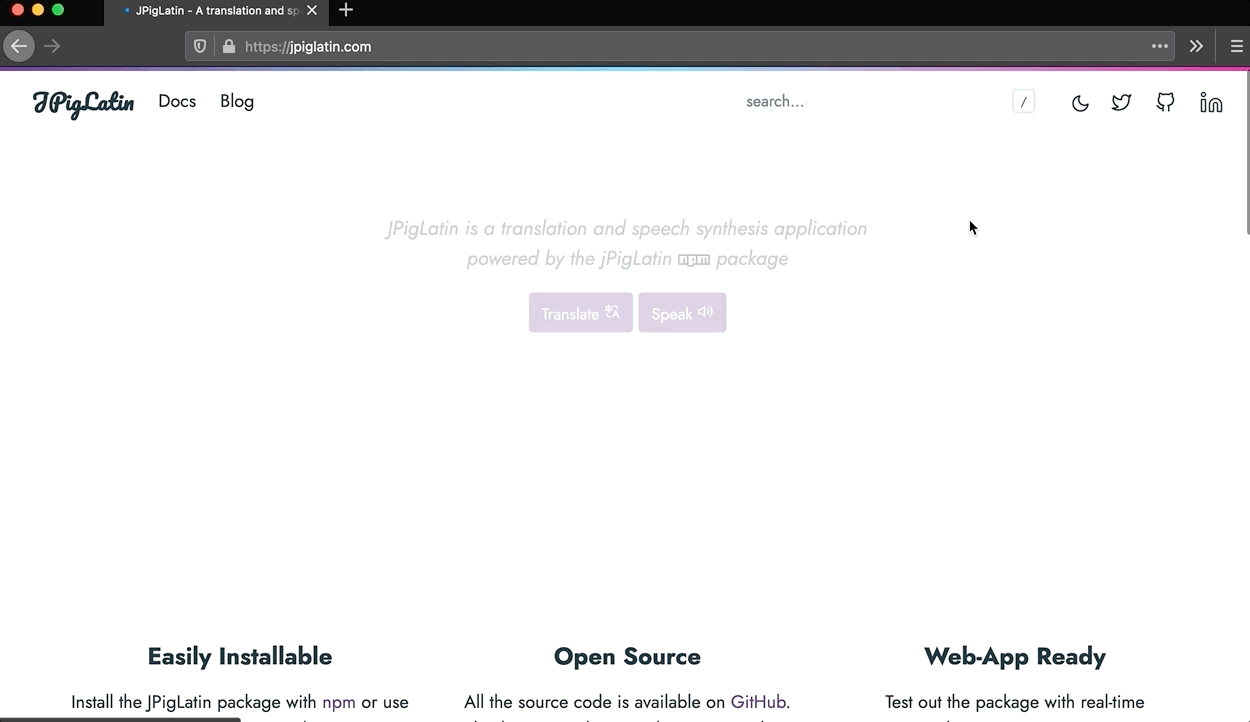Open the Docs menu item

pyautogui.click(x=177, y=101)
